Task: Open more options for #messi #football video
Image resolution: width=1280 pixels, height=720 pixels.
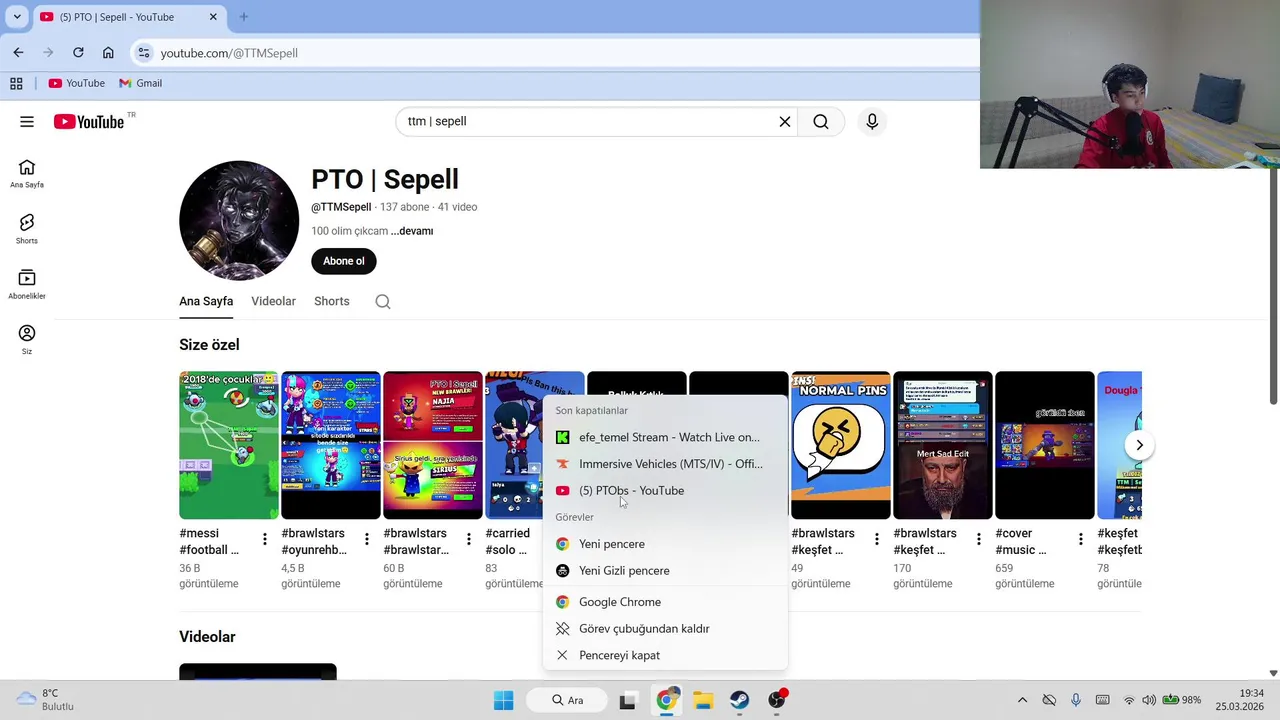Action: (265, 540)
